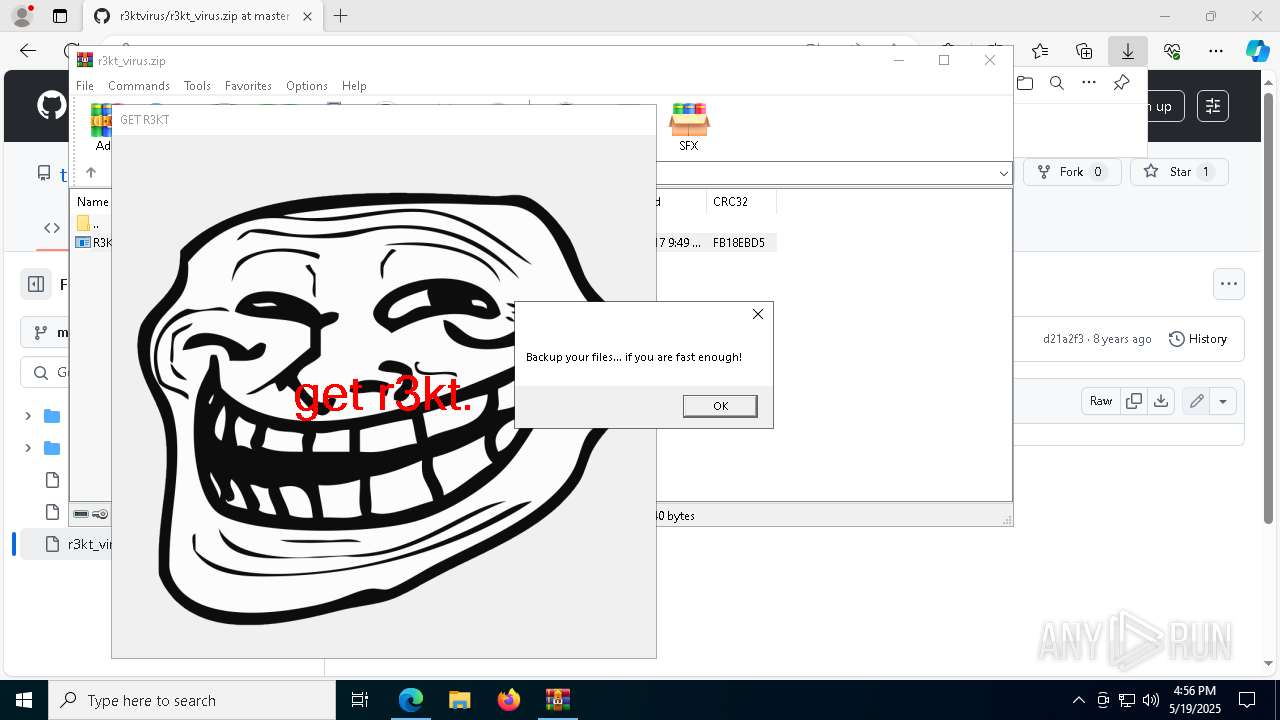Collapse the GitHub file tree side panel

click(x=36, y=284)
